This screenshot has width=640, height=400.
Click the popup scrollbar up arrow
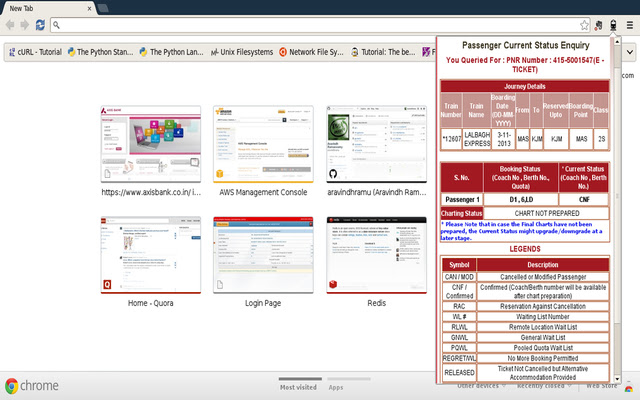pyautogui.click(x=617, y=41)
